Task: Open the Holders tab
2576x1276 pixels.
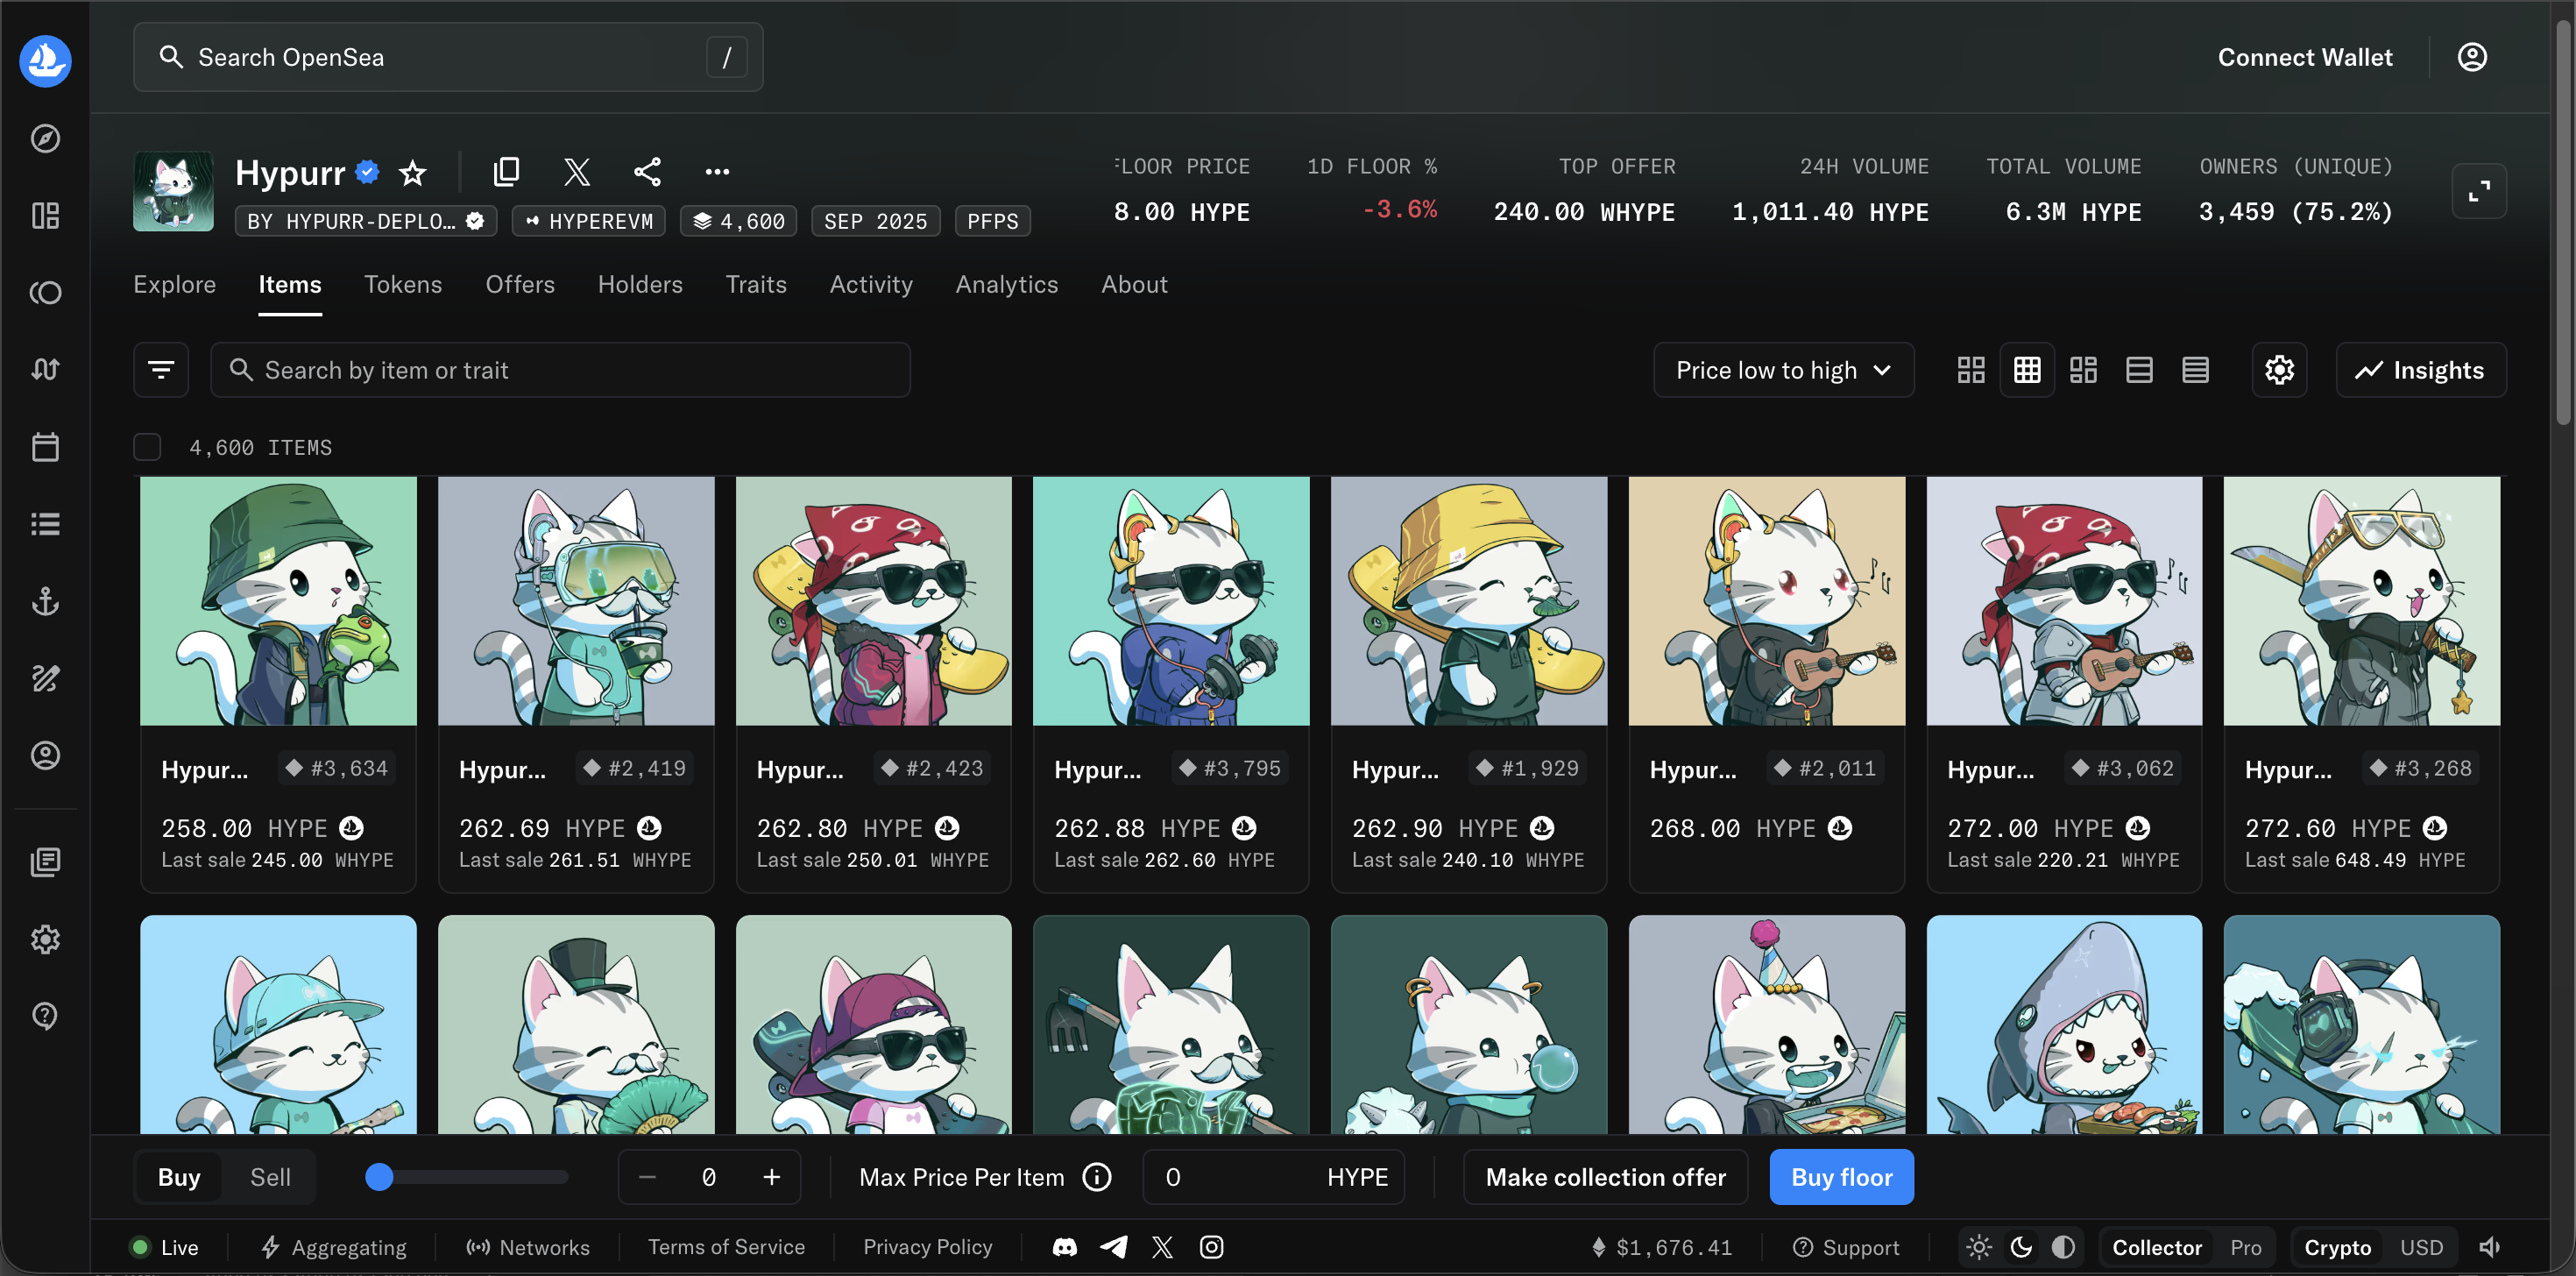Action: 640,285
